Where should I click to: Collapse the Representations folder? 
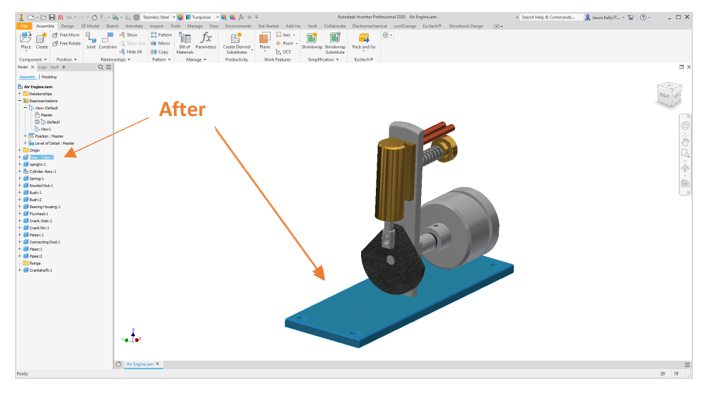click(x=19, y=101)
